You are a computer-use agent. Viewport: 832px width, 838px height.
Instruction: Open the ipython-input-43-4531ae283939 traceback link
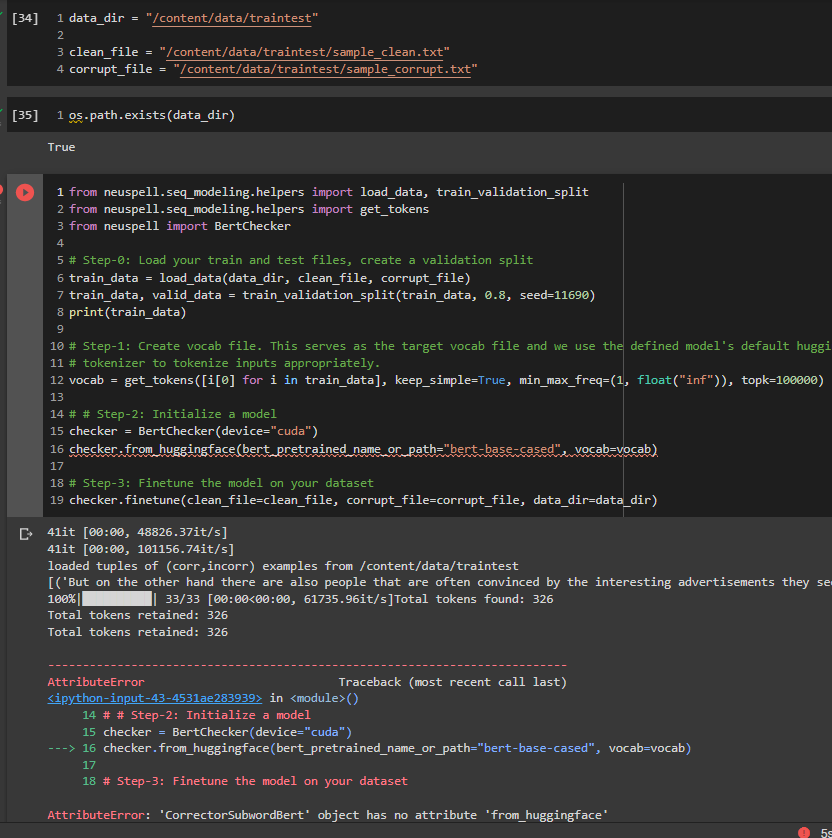155,699
